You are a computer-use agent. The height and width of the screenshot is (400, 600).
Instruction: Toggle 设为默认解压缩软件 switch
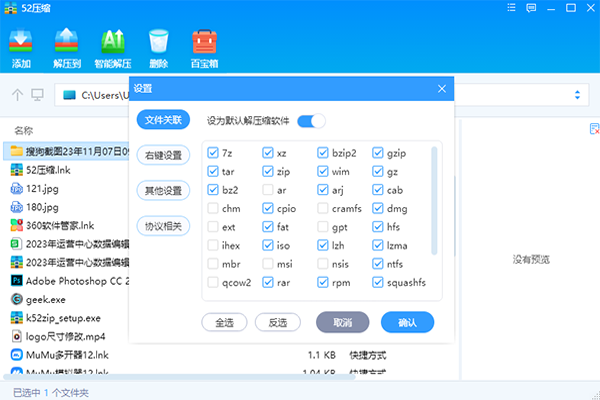[x=311, y=121]
